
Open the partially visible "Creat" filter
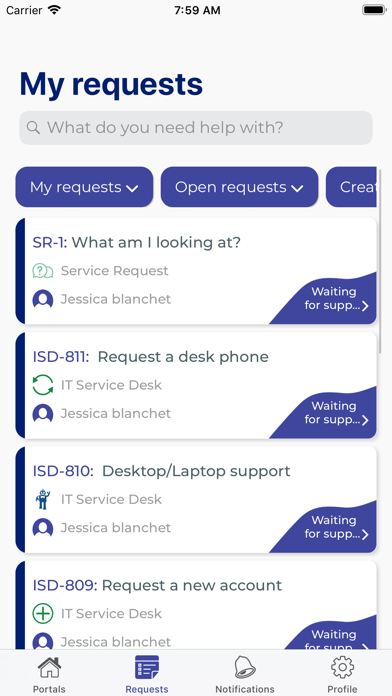pyautogui.click(x=352, y=187)
